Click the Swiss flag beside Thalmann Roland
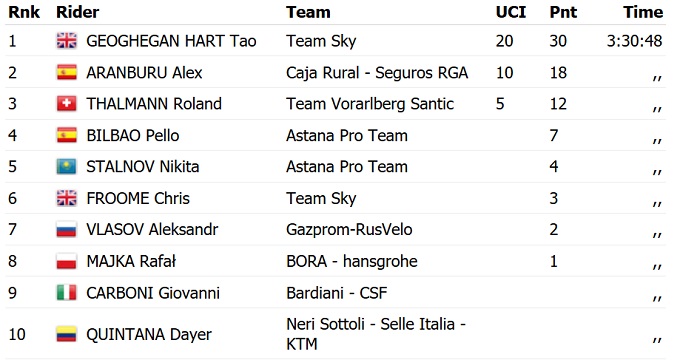The height and width of the screenshot is (360, 680). point(67,104)
